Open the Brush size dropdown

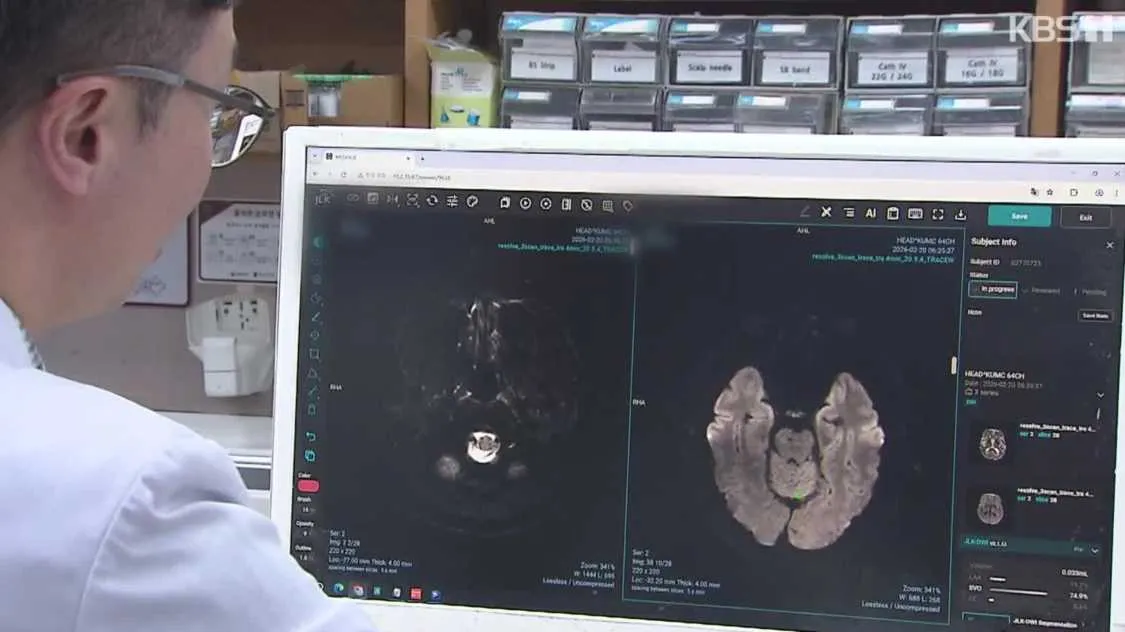pos(306,509)
